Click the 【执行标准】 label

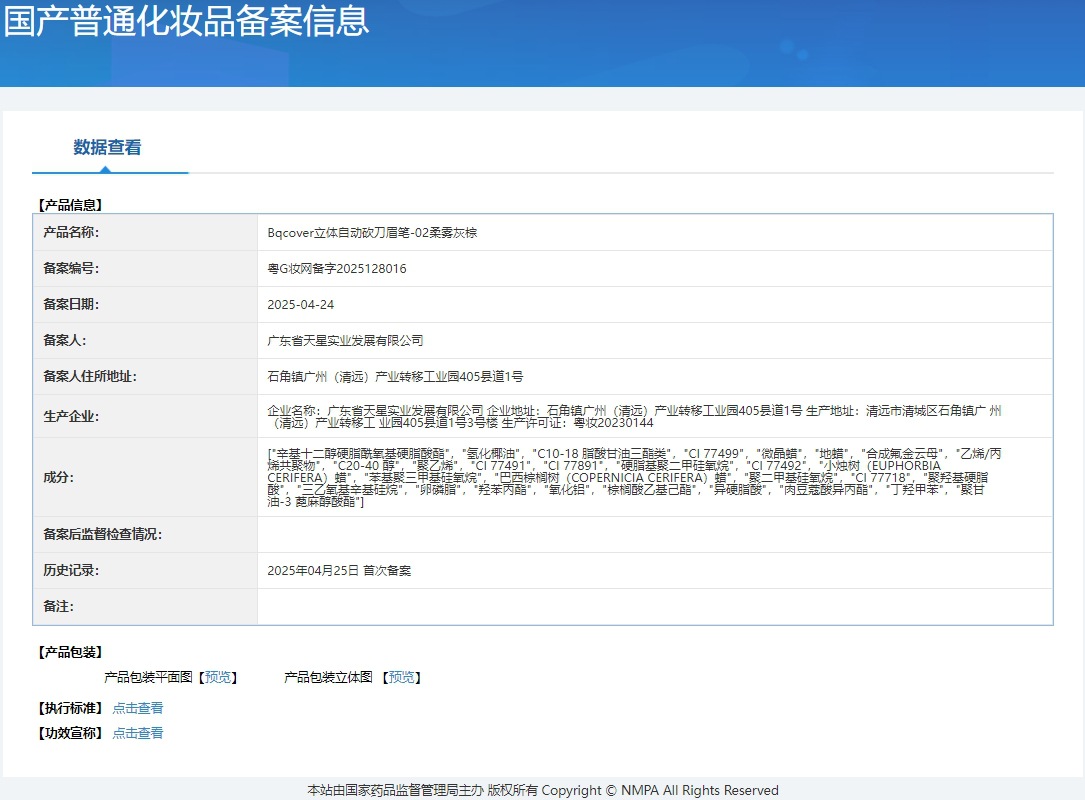(71, 708)
